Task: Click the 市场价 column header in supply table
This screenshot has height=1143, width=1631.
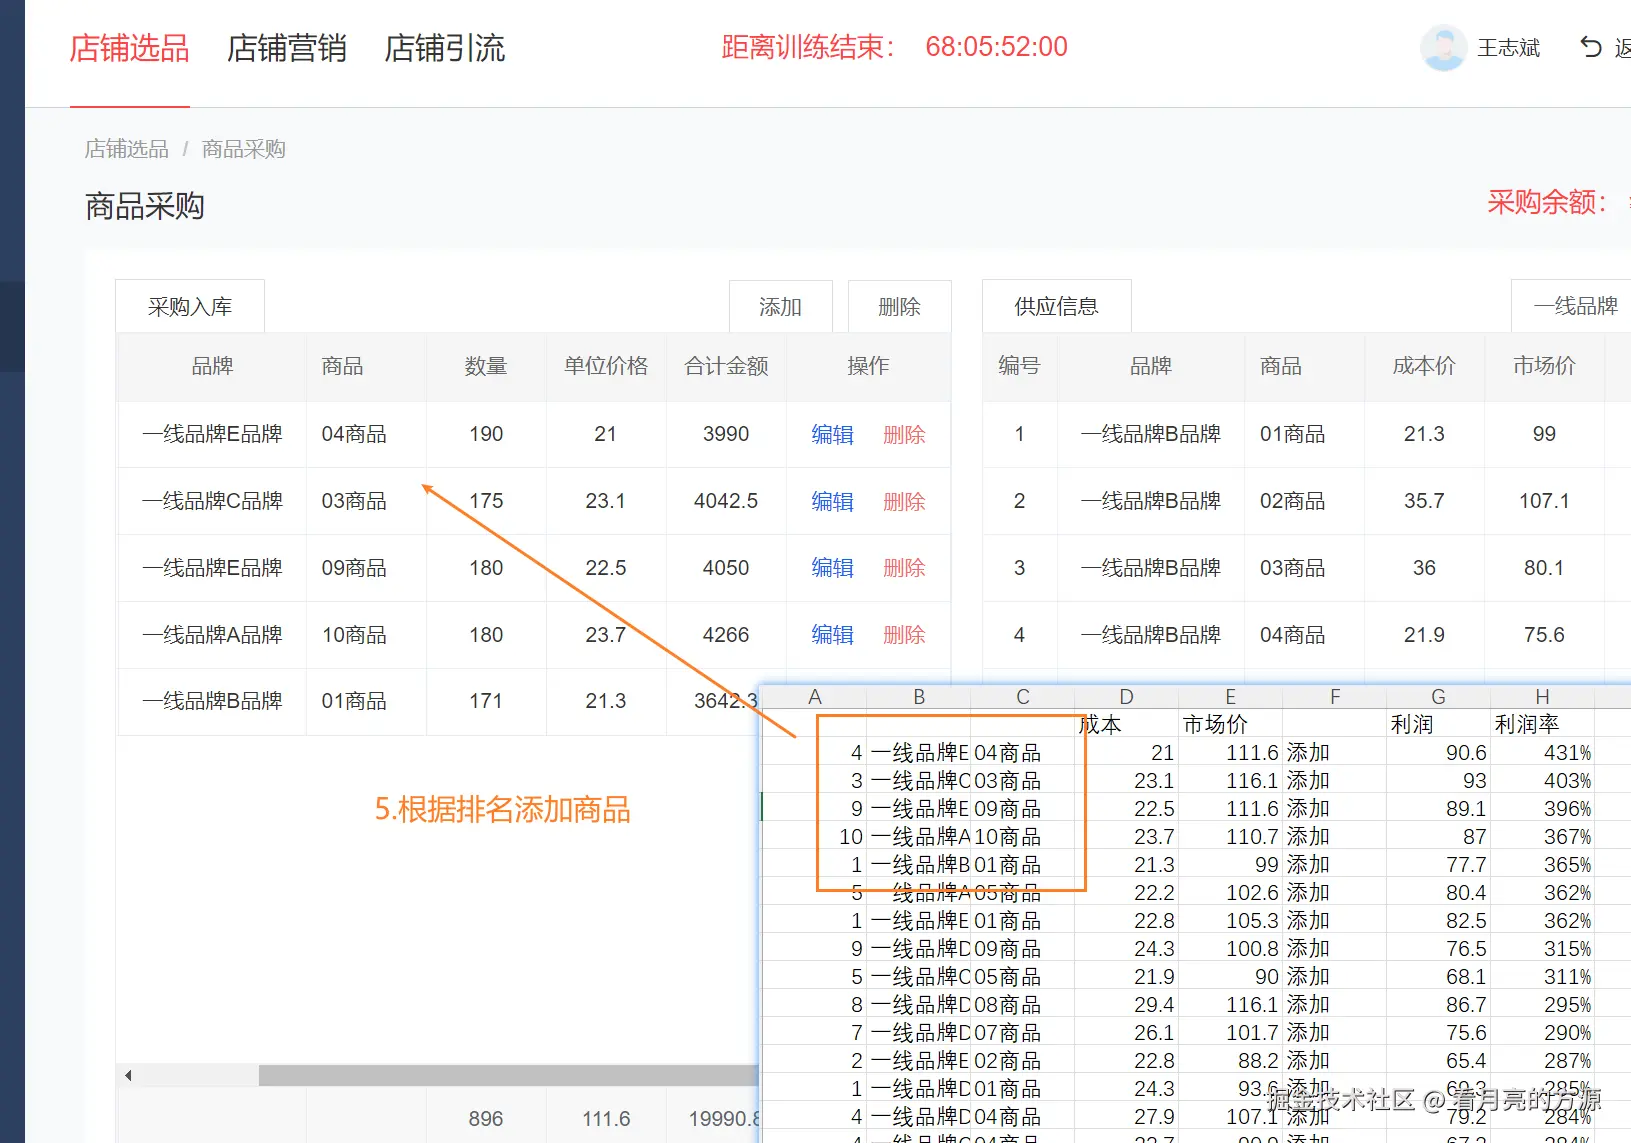Action: point(1544,366)
